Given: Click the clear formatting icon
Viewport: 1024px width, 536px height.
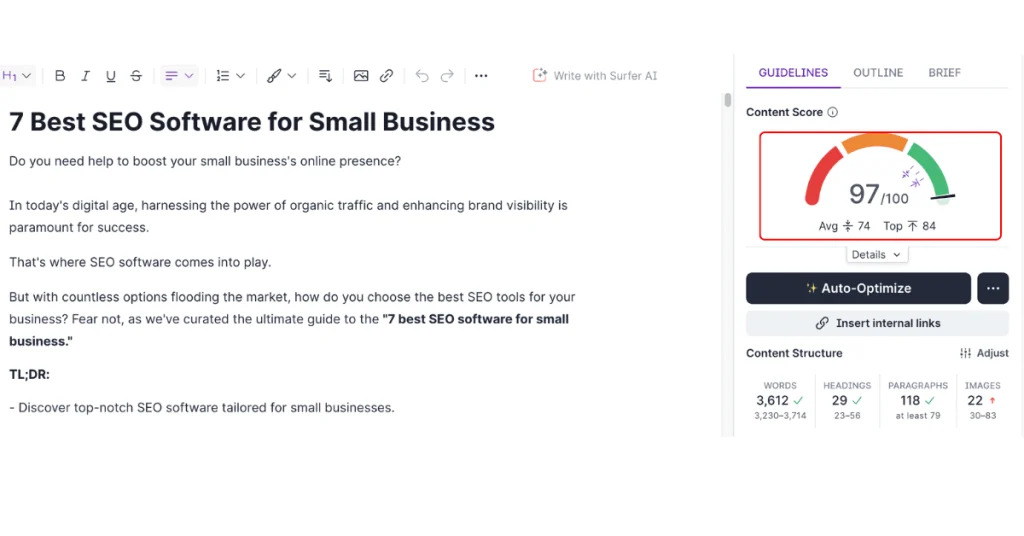Looking at the screenshot, I should pos(325,76).
